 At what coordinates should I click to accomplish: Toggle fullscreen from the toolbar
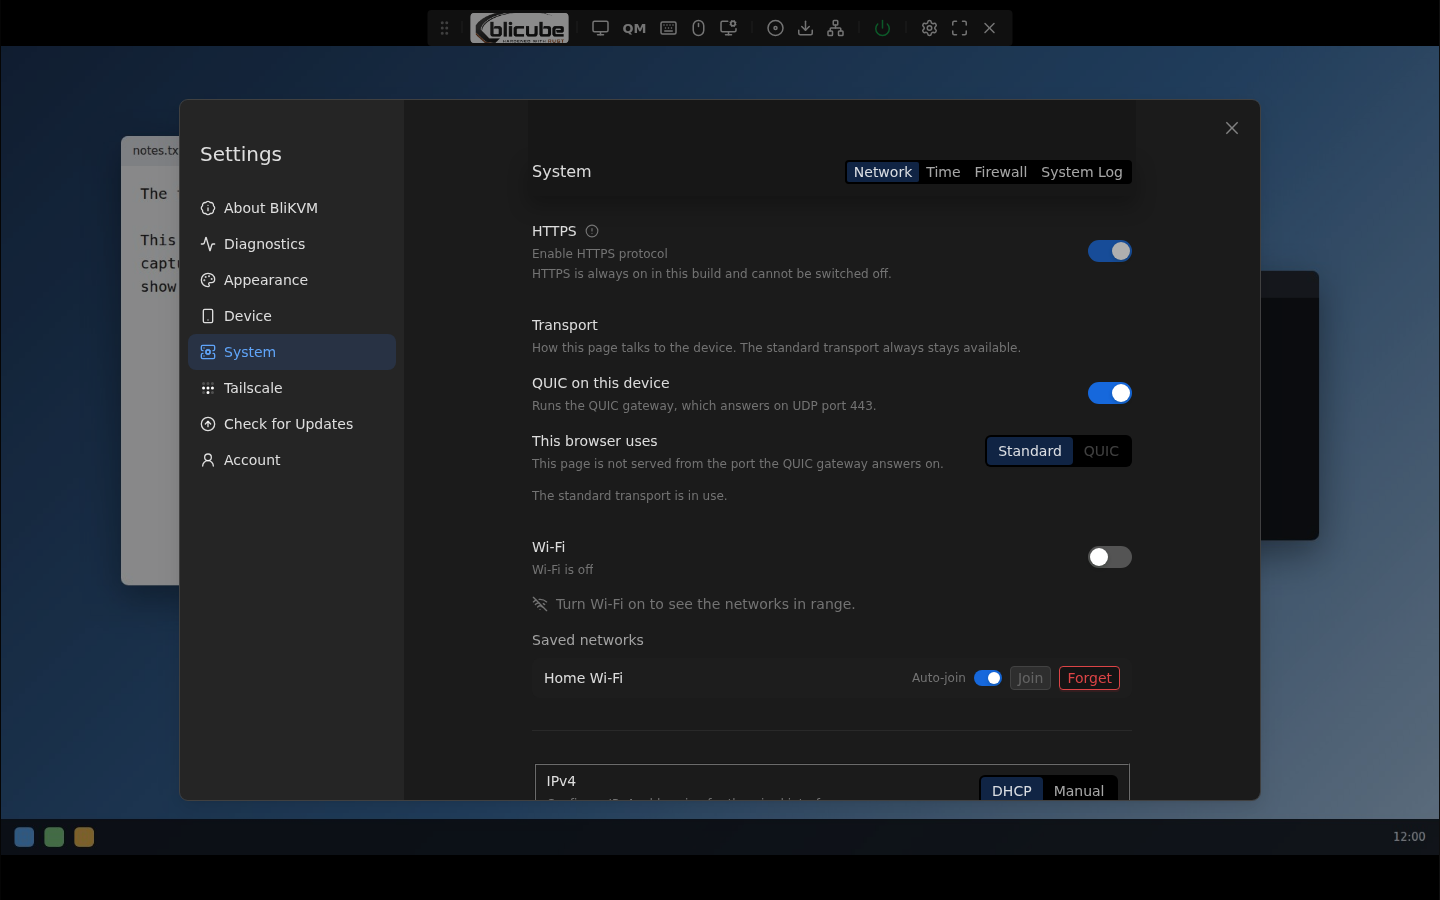click(959, 28)
